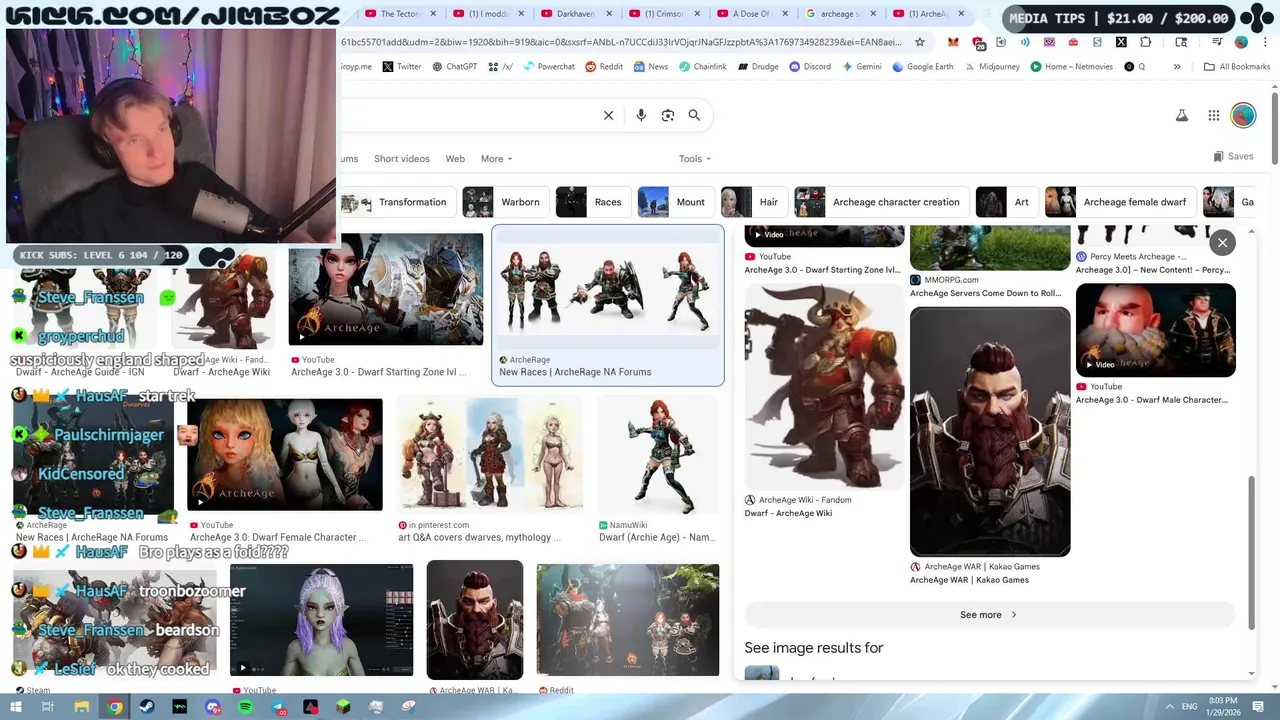Open the ChatGPT bookmark

click(454, 67)
